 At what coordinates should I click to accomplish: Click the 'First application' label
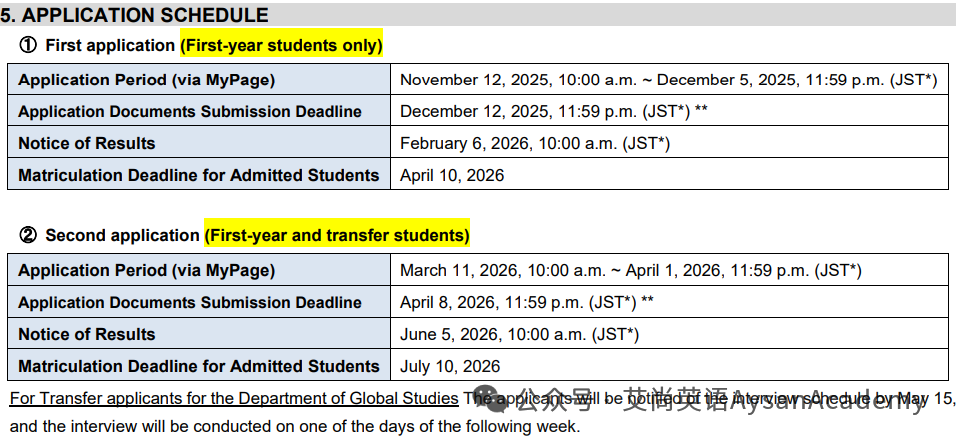[x=110, y=46]
